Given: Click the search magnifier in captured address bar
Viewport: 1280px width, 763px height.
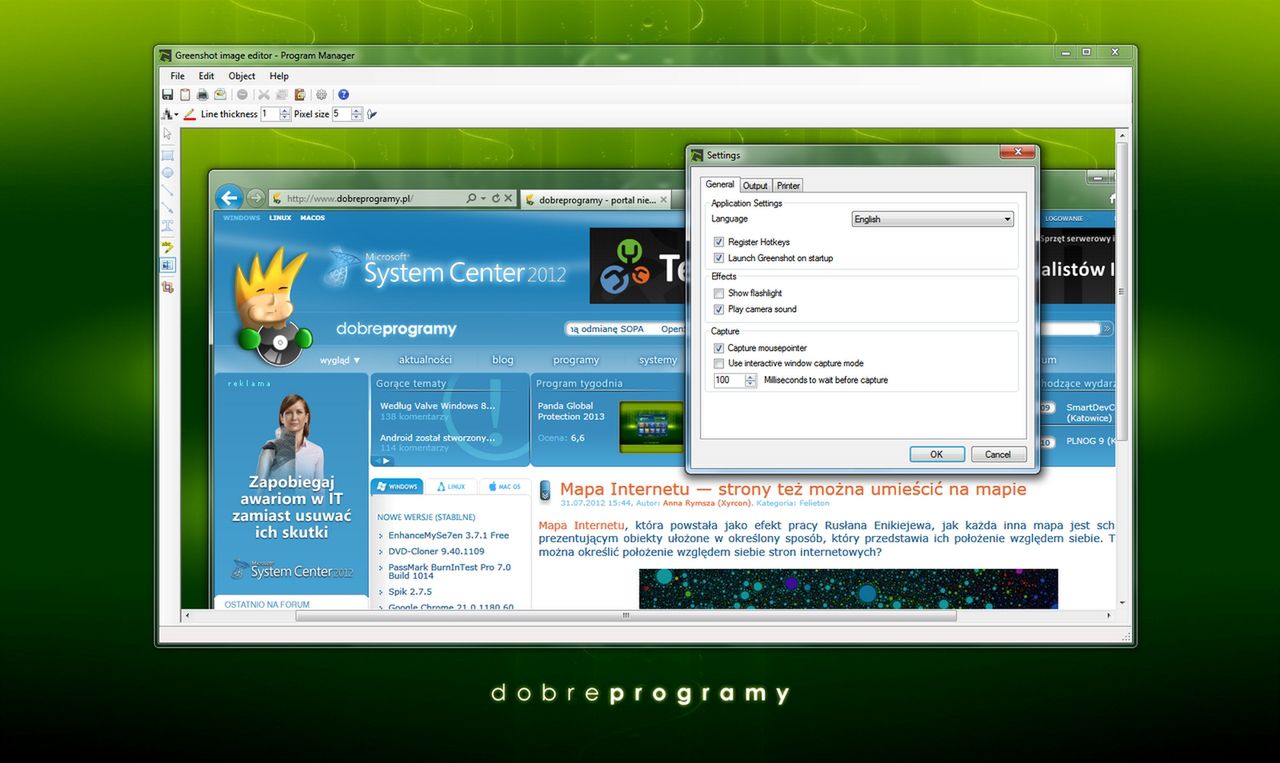Looking at the screenshot, I should point(471,199).
